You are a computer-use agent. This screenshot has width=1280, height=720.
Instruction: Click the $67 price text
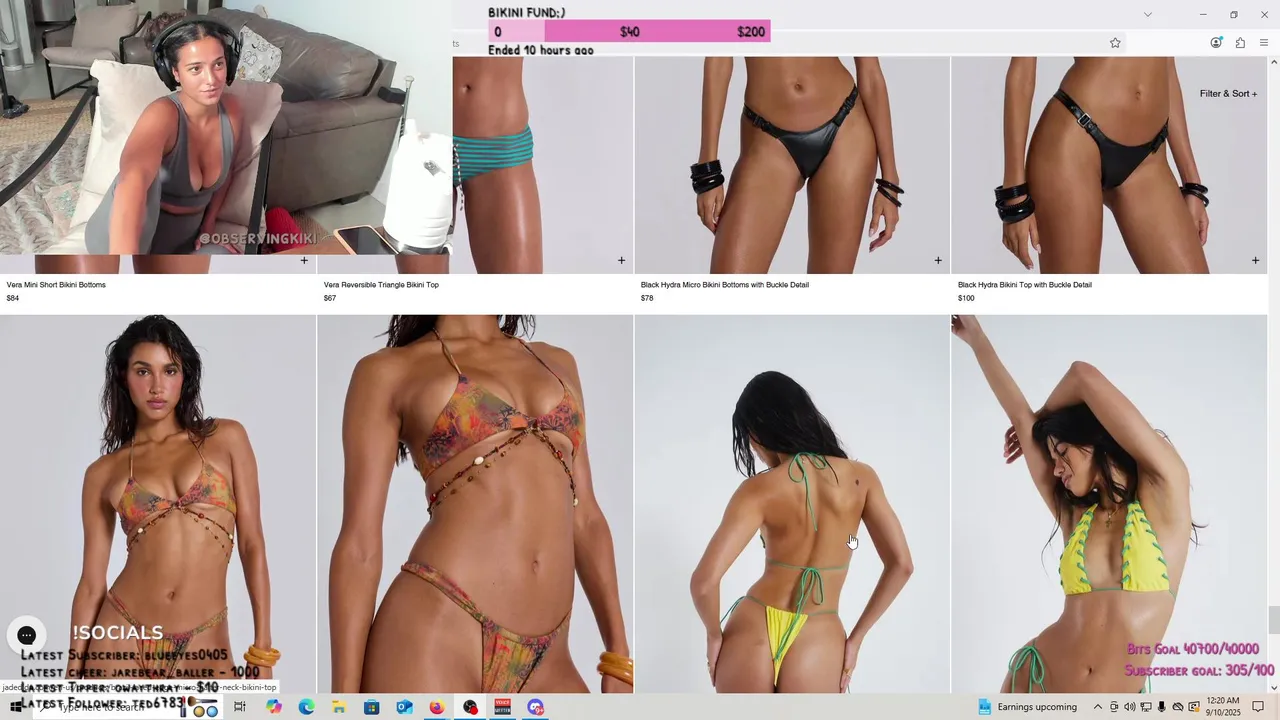pos(330,298)
